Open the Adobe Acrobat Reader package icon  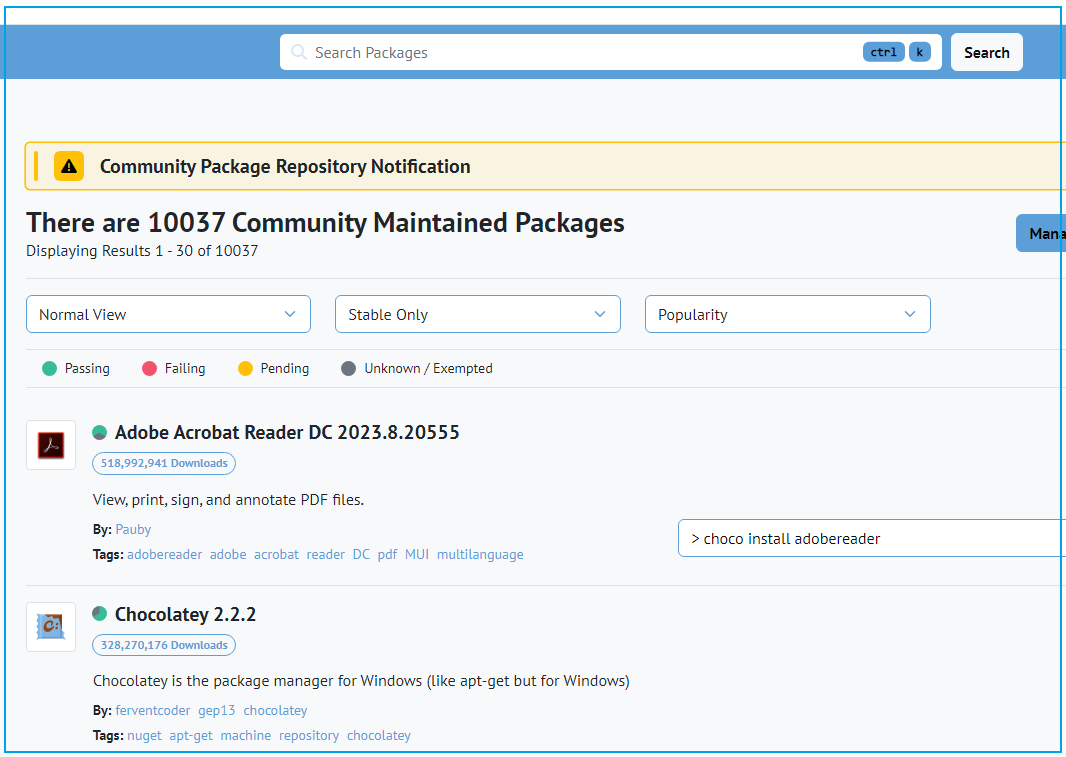(x=51, y=445)
